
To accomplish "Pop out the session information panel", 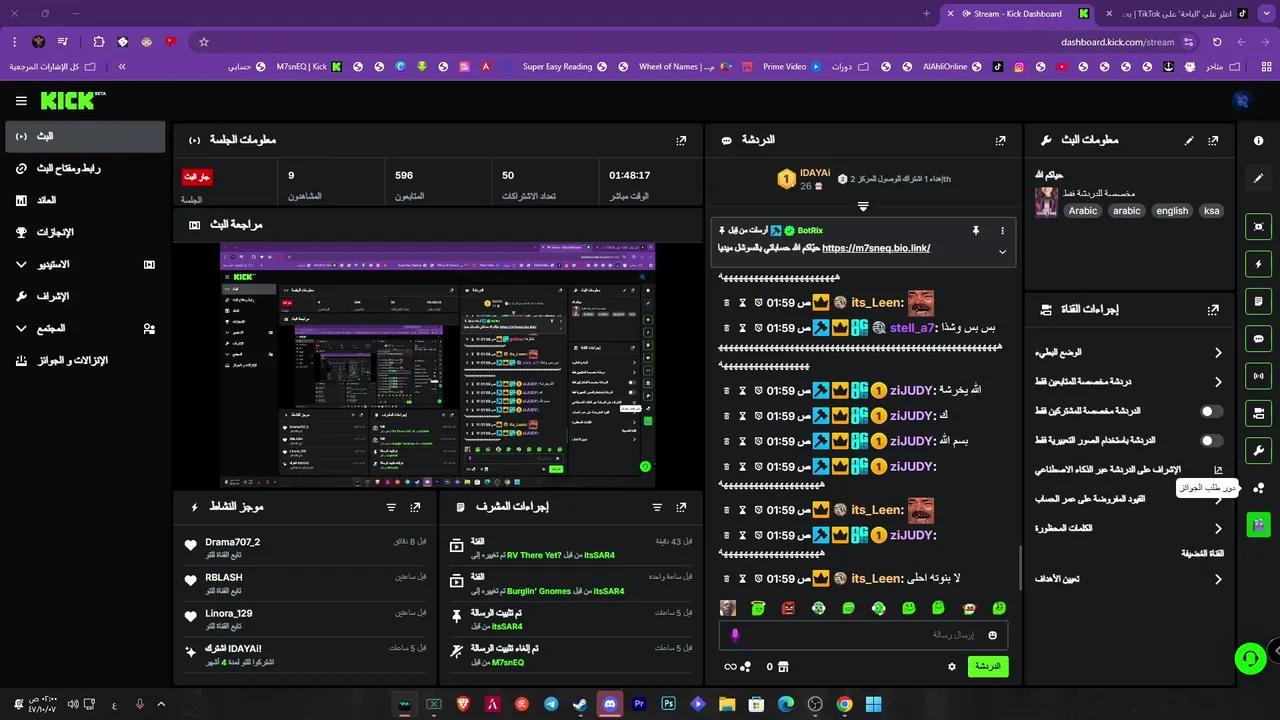I will (x=681, y=141).
